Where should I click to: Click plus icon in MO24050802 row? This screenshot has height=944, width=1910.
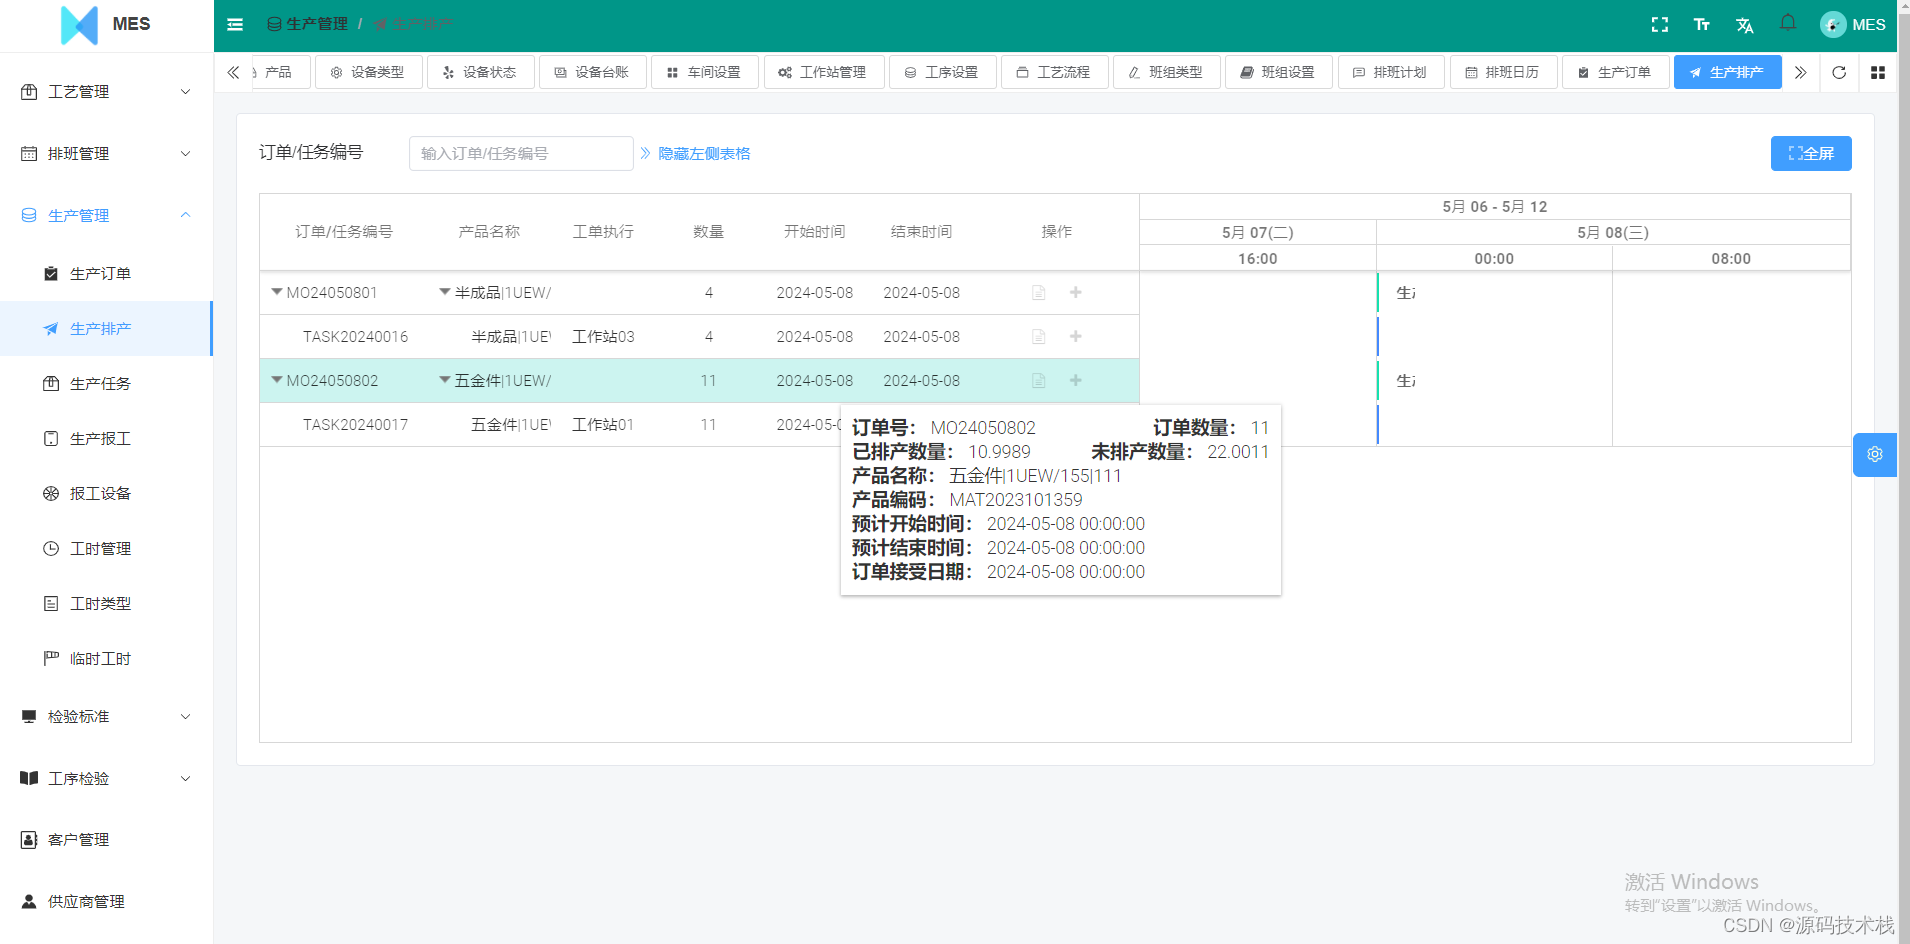pyautogui.click(x=1076, y=380)
